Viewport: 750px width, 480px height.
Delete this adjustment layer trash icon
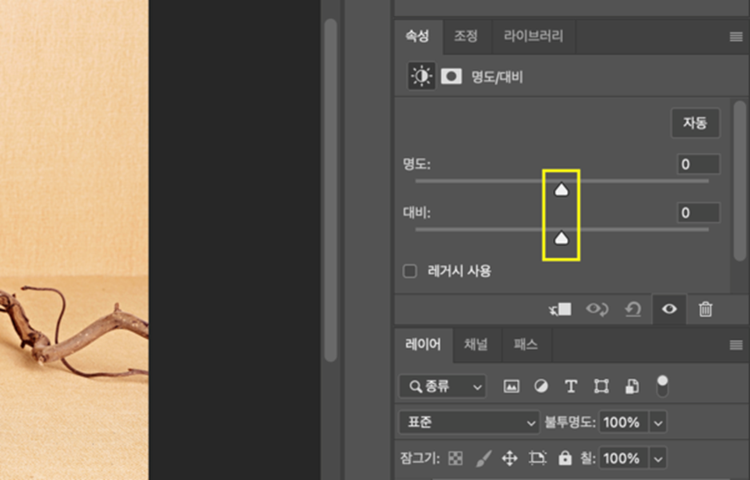(706, 309)
